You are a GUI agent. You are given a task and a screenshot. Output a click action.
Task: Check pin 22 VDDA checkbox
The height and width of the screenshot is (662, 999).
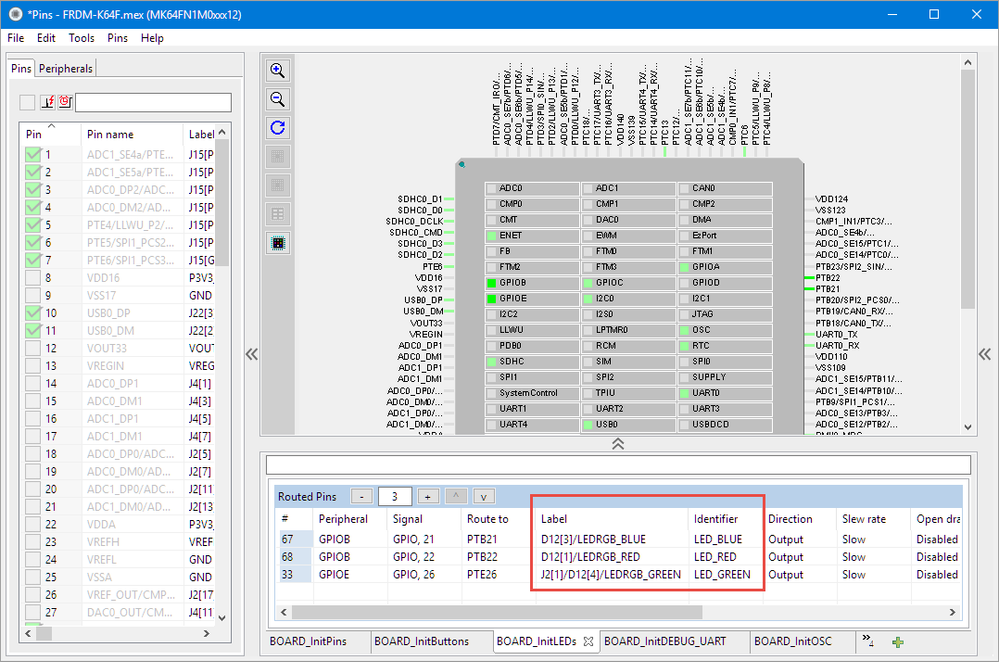(33, 524)
